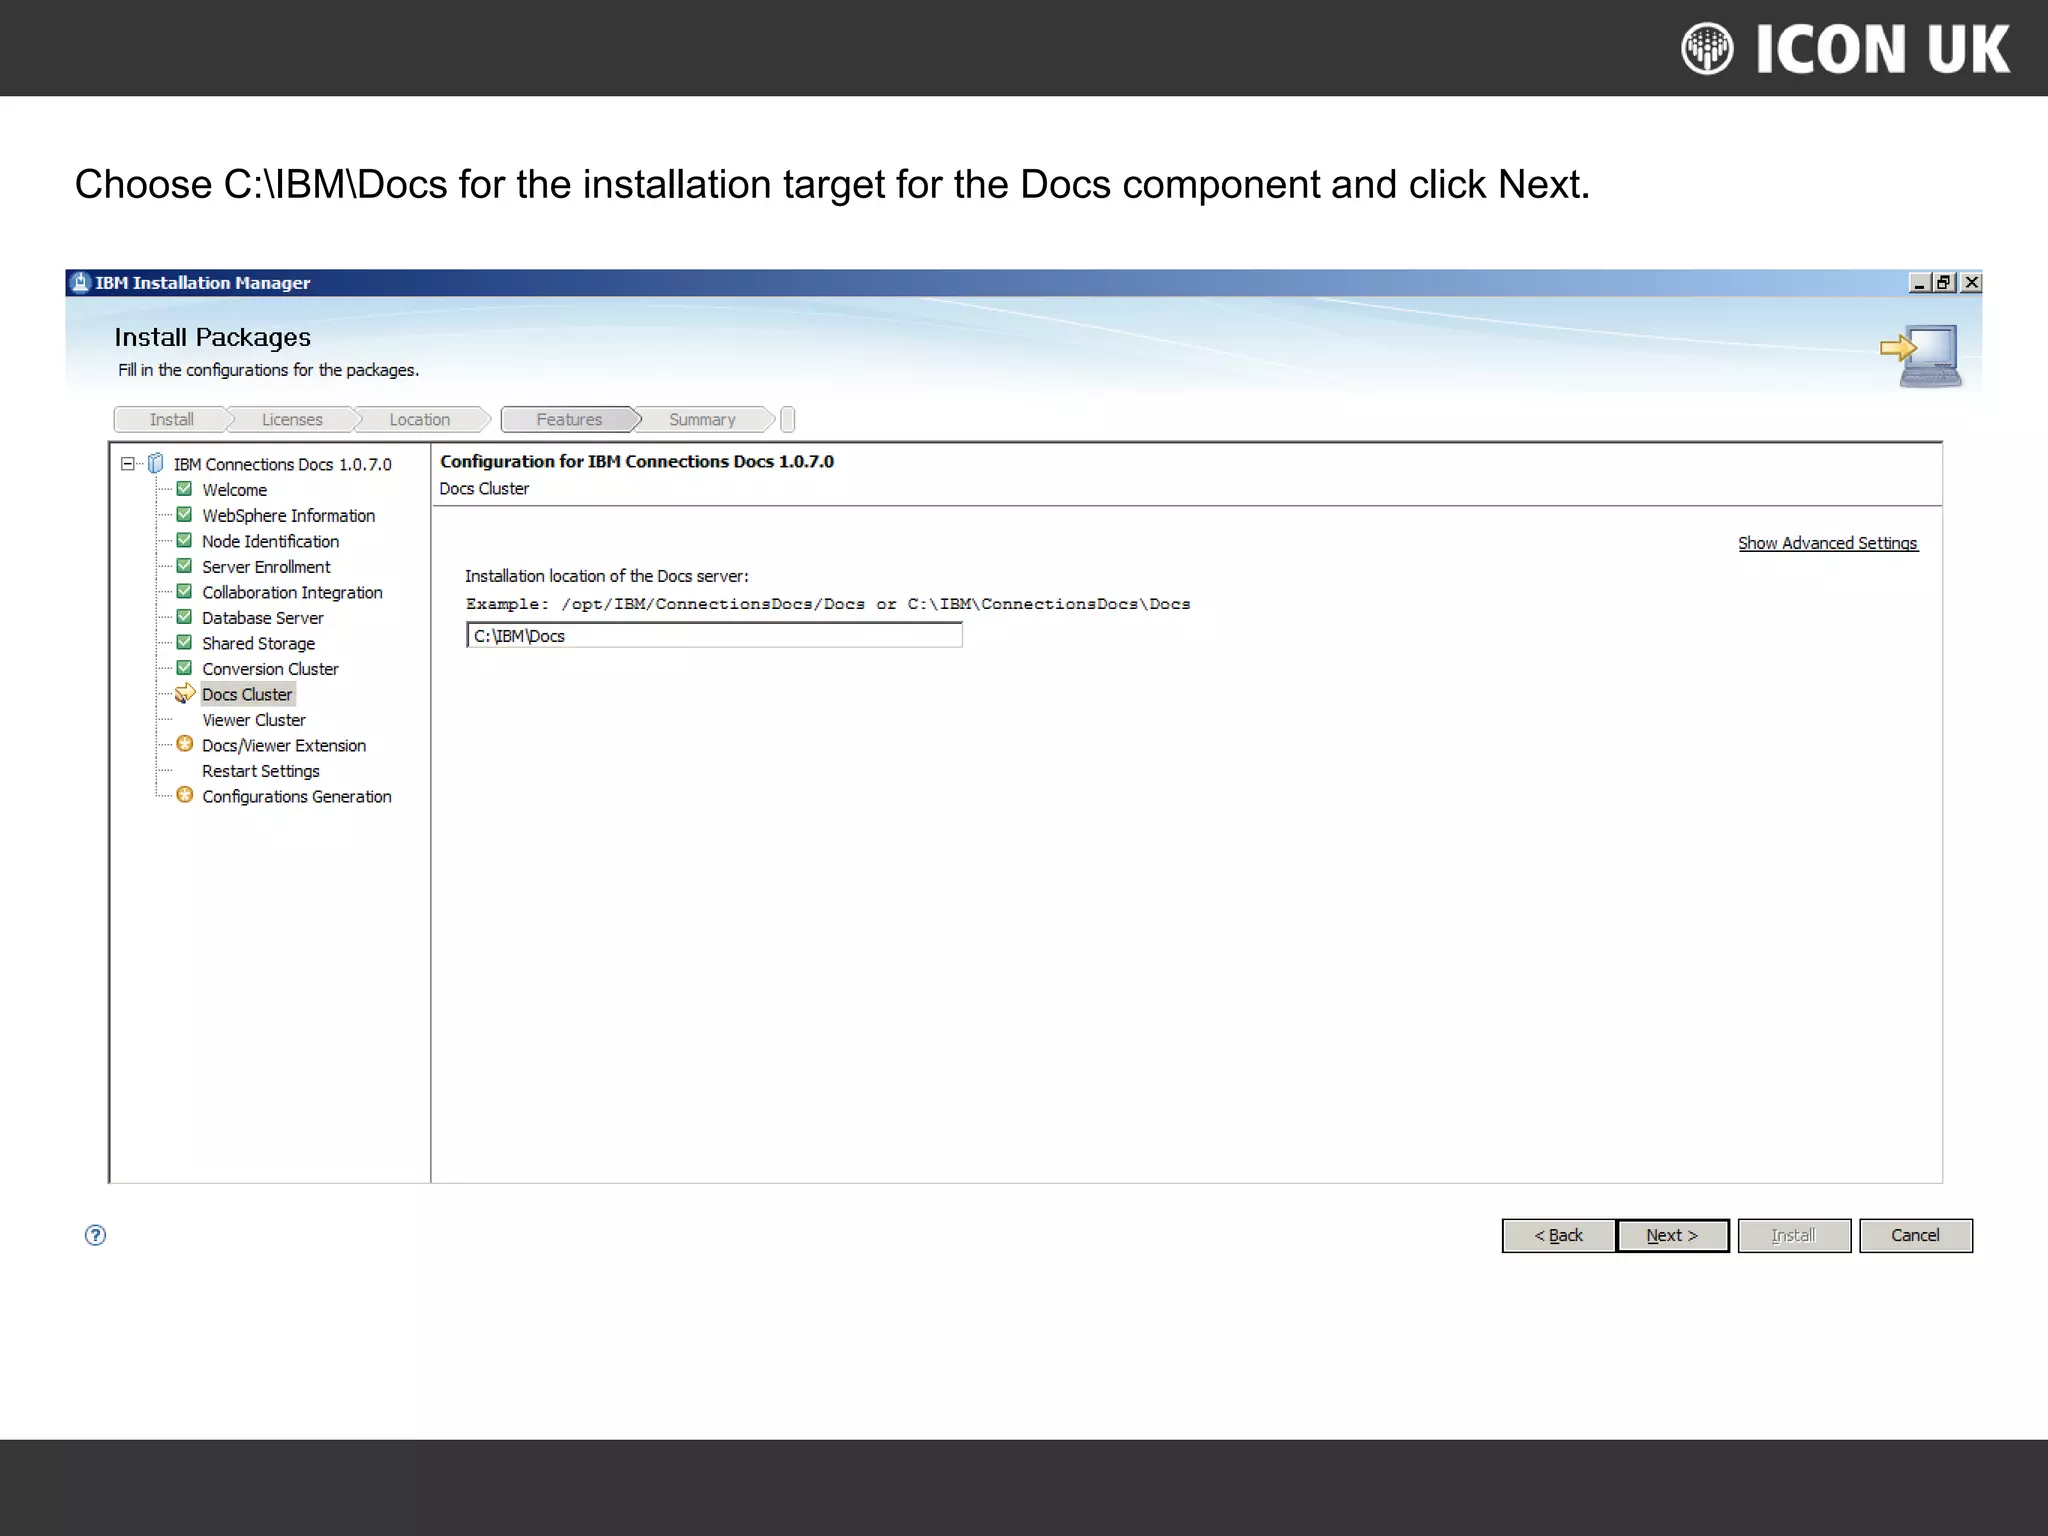The width and height of the screenshot is (2048, 1536).
Task: Close the IBM Installation Manager window
Action: [x=1970, y=283]
